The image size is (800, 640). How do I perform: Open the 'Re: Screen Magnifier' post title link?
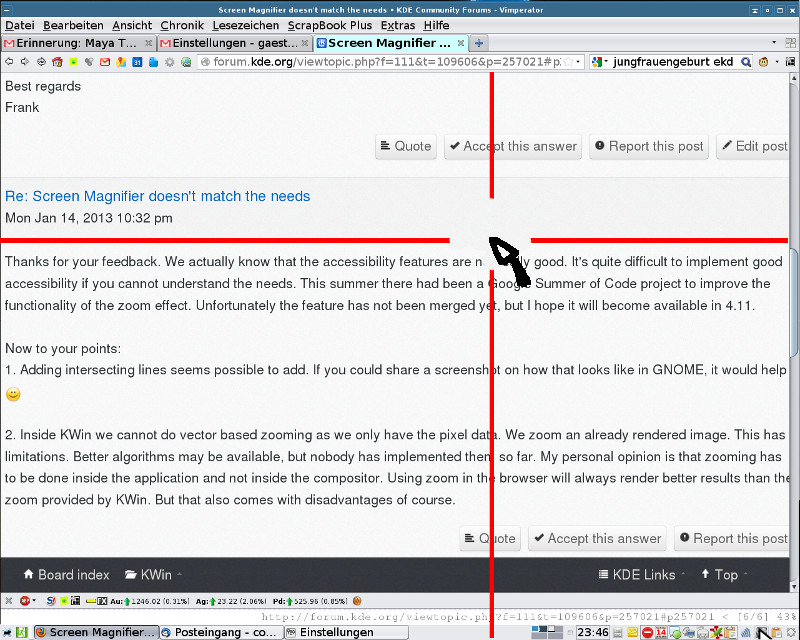[x=158, y=196]
